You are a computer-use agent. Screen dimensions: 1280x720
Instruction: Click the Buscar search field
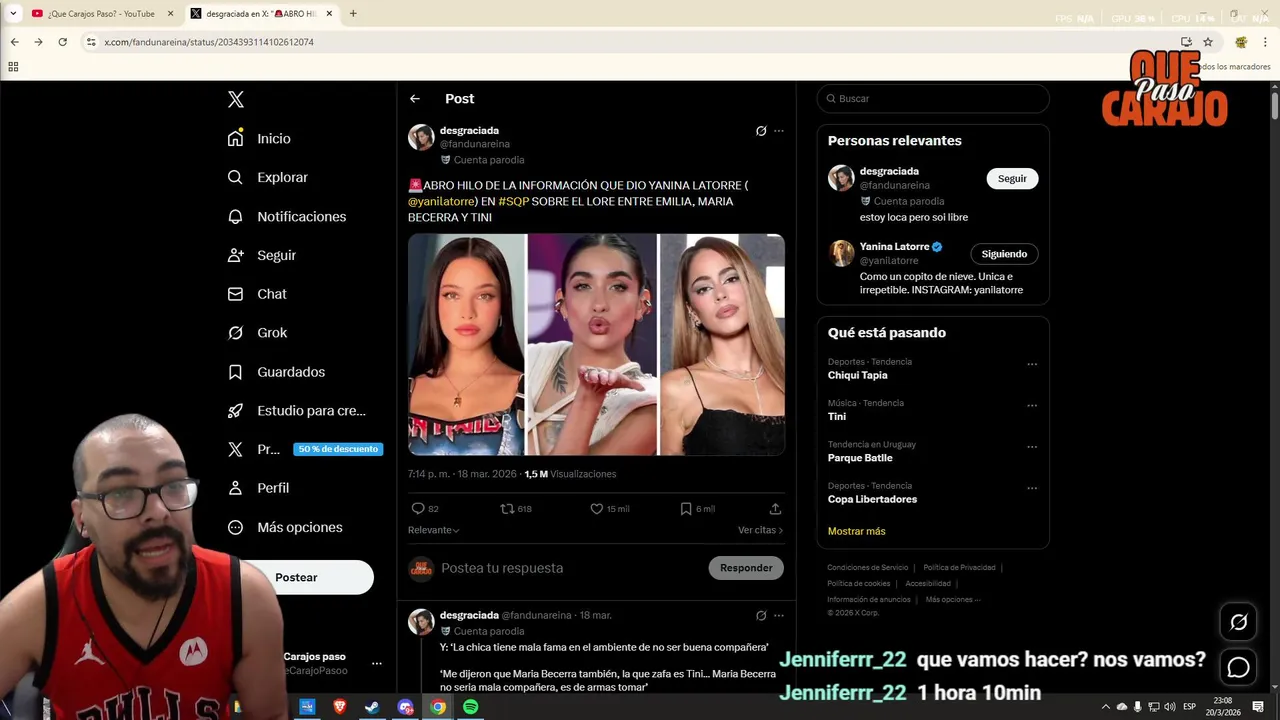933,99
